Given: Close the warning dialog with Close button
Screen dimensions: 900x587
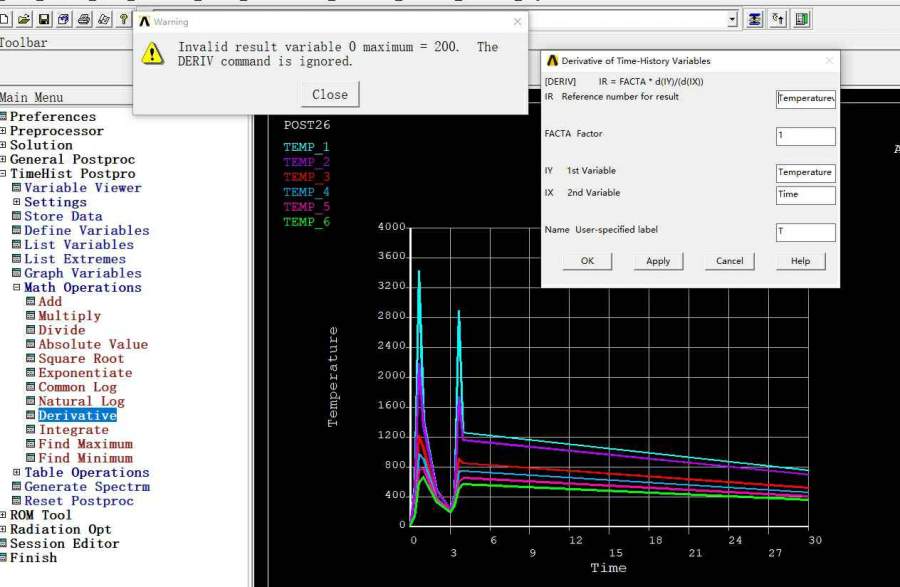Looking at the screenshot, I should pyautogui.click(x=329, y=95).
